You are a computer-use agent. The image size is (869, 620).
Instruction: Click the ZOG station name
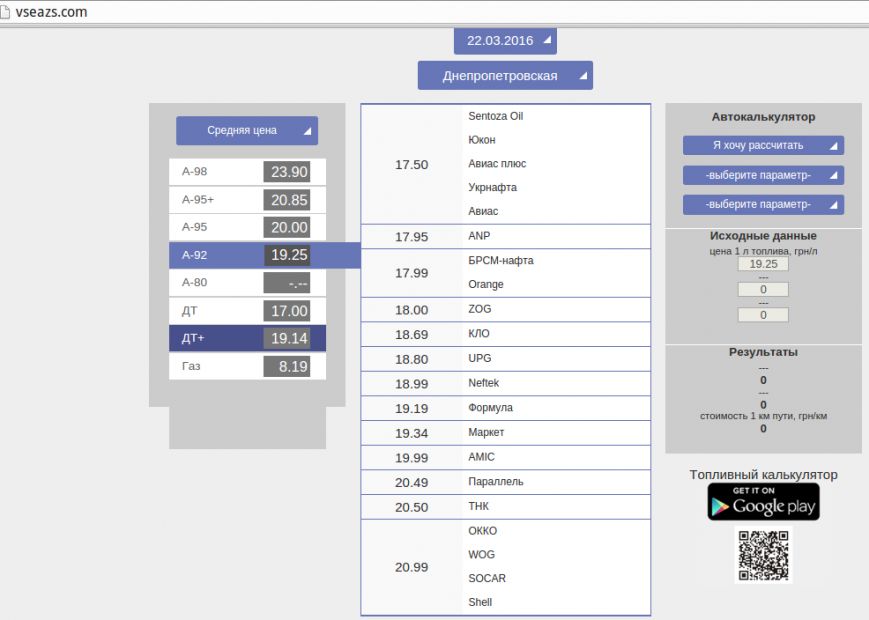pos(479,309)
